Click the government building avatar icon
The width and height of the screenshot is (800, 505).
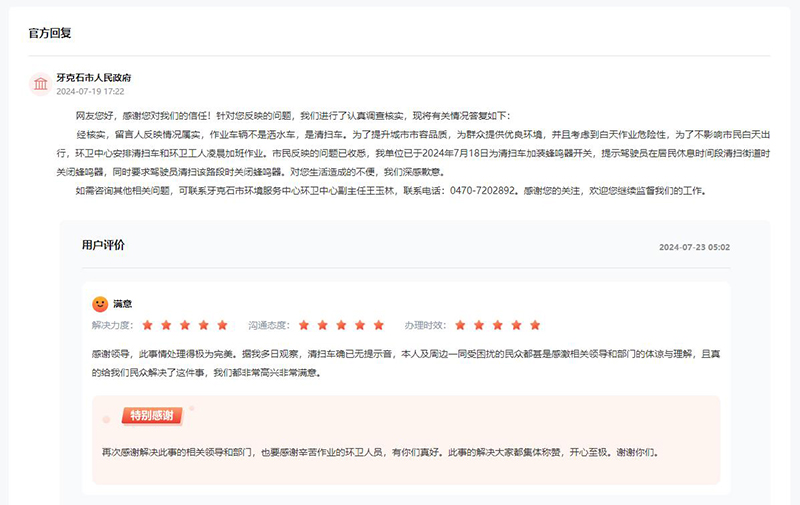(40, 84)
